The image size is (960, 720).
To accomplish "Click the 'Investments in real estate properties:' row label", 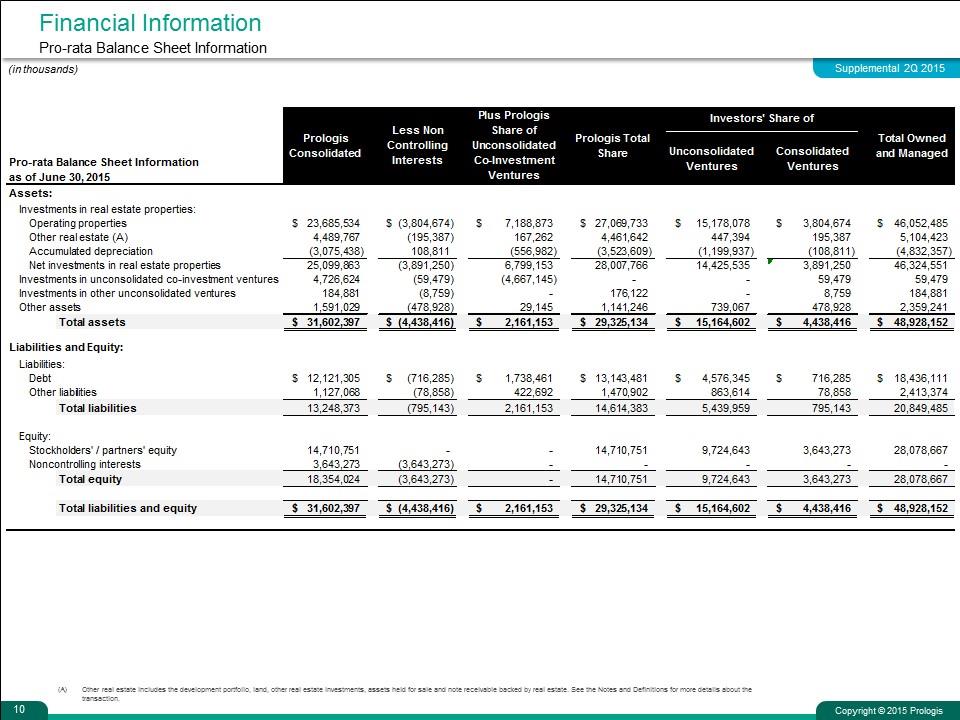I will [107, 209].
